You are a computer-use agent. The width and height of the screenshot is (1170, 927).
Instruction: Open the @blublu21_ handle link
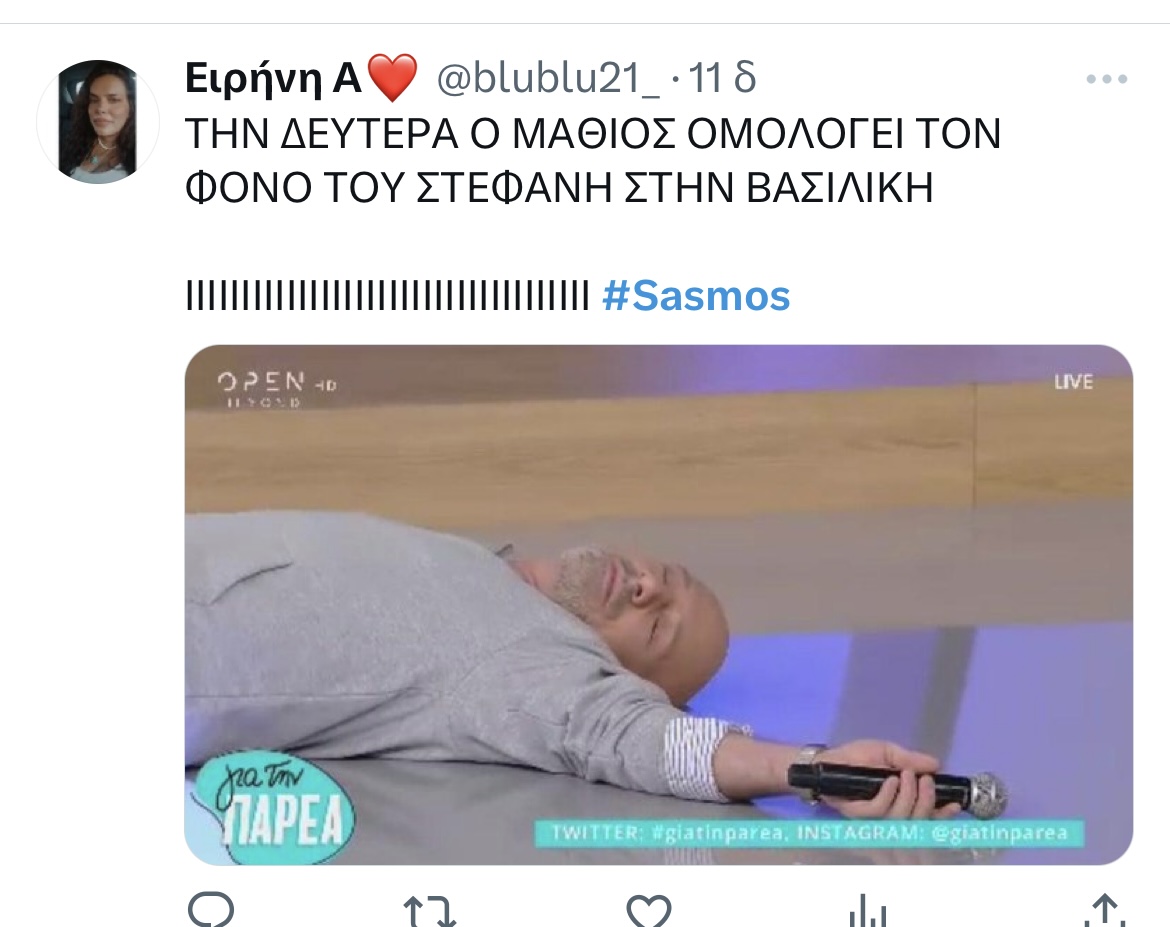click(548, 78)
